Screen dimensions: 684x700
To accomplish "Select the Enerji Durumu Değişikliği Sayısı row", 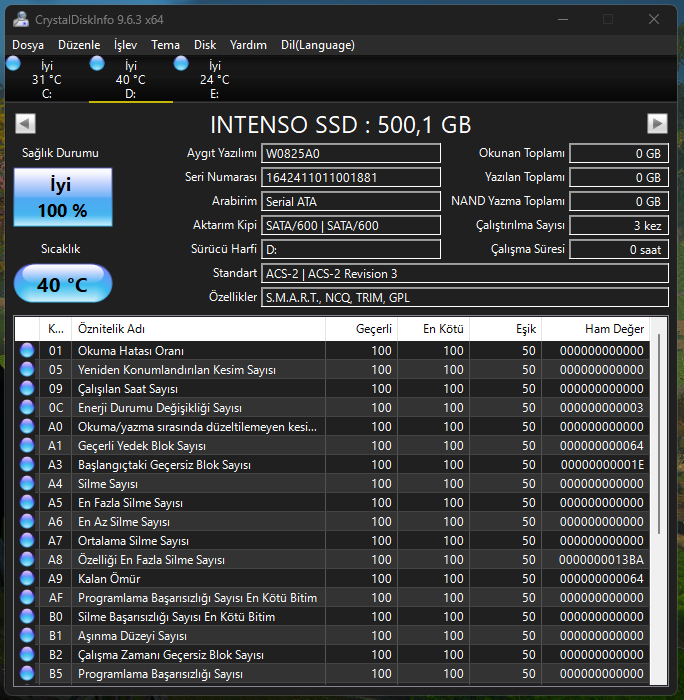I will click(x=332, y=408).
